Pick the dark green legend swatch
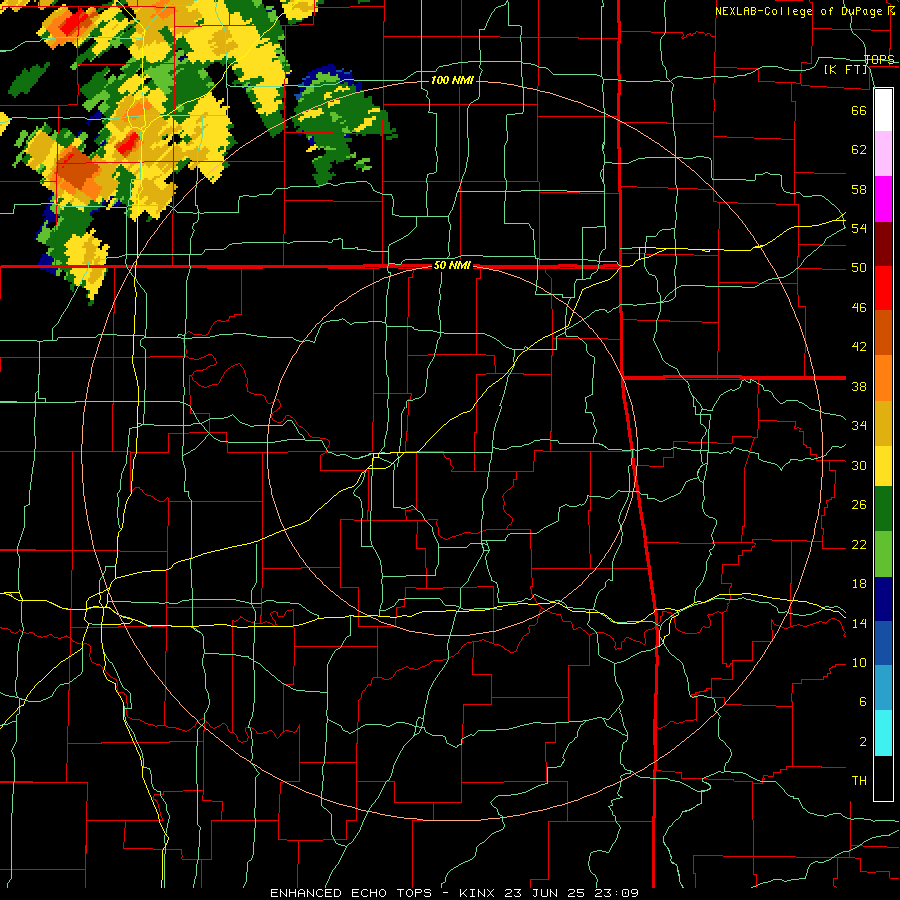The height and width of the screenshot is (900, 900). [x=883, y=509]
